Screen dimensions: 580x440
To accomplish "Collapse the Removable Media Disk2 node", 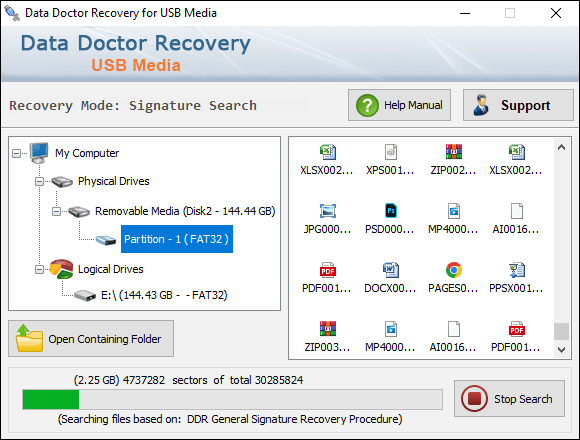I will [x=56, y=211].
